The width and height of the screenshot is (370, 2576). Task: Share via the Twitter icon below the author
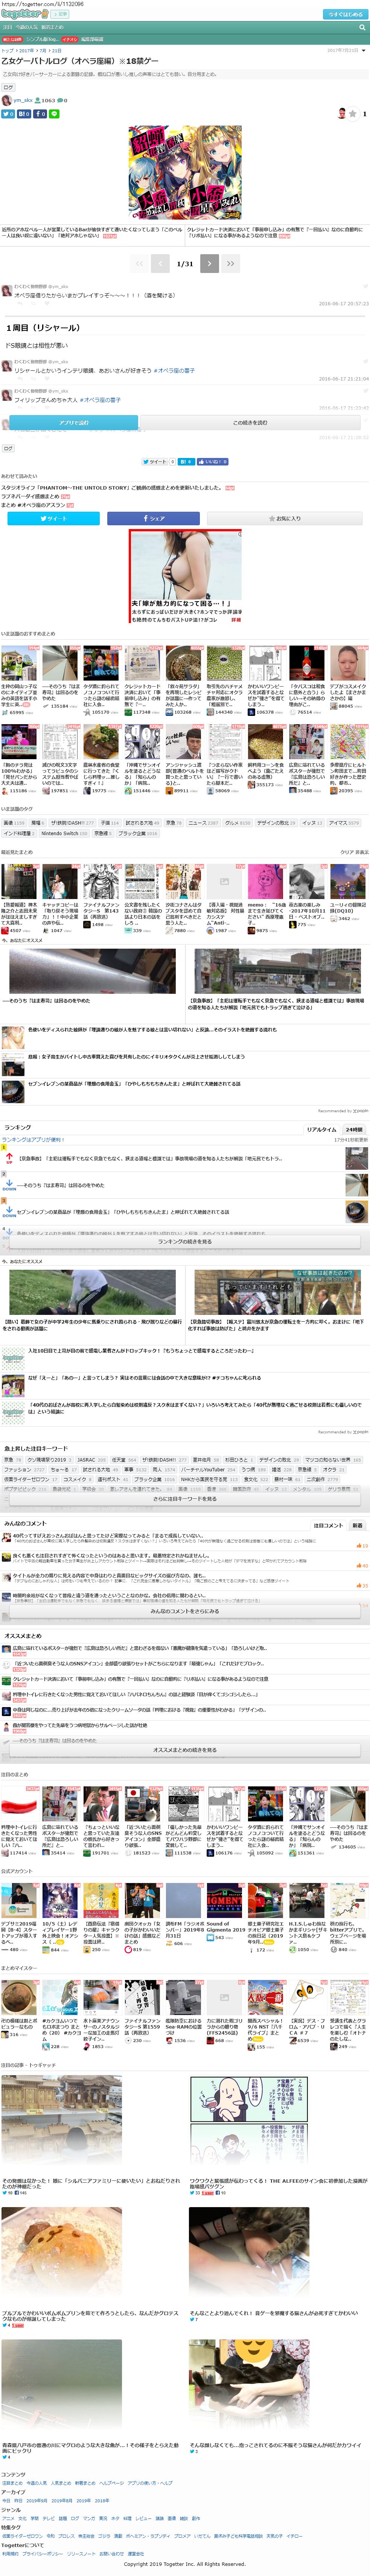pyautogui.click(x=8, y=114)
